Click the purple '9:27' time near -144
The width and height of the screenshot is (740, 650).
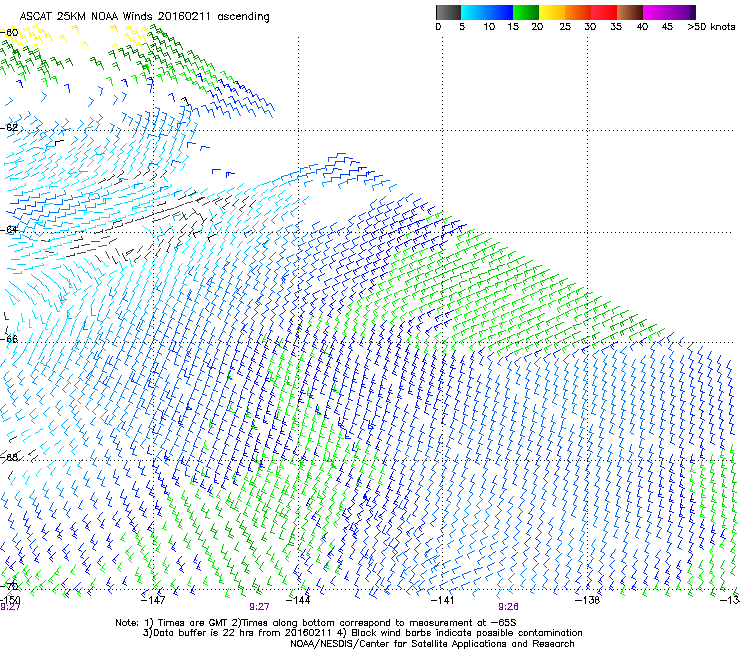click(x=259, y=607)
